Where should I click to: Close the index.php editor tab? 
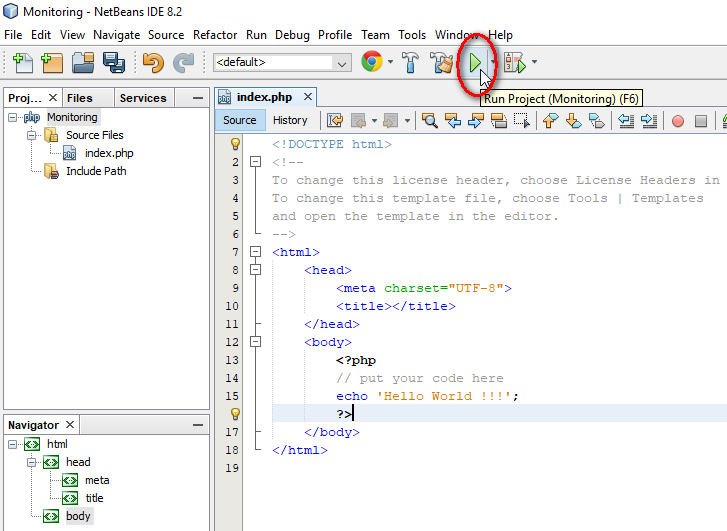click(x=308, y=97)
